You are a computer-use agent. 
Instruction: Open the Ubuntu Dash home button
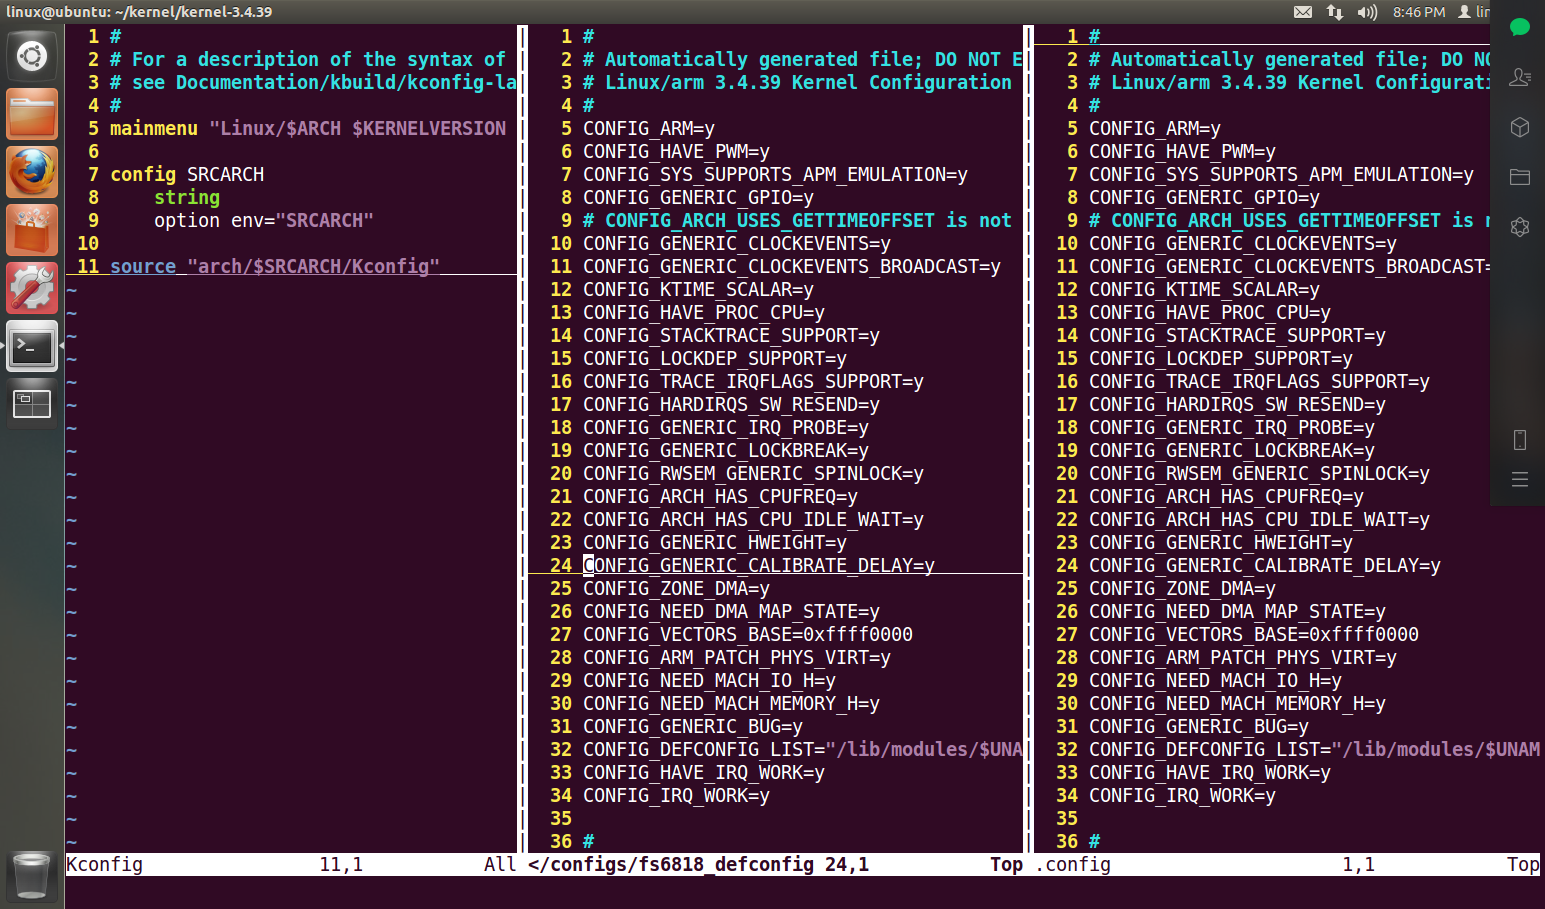tap(31, 55)
